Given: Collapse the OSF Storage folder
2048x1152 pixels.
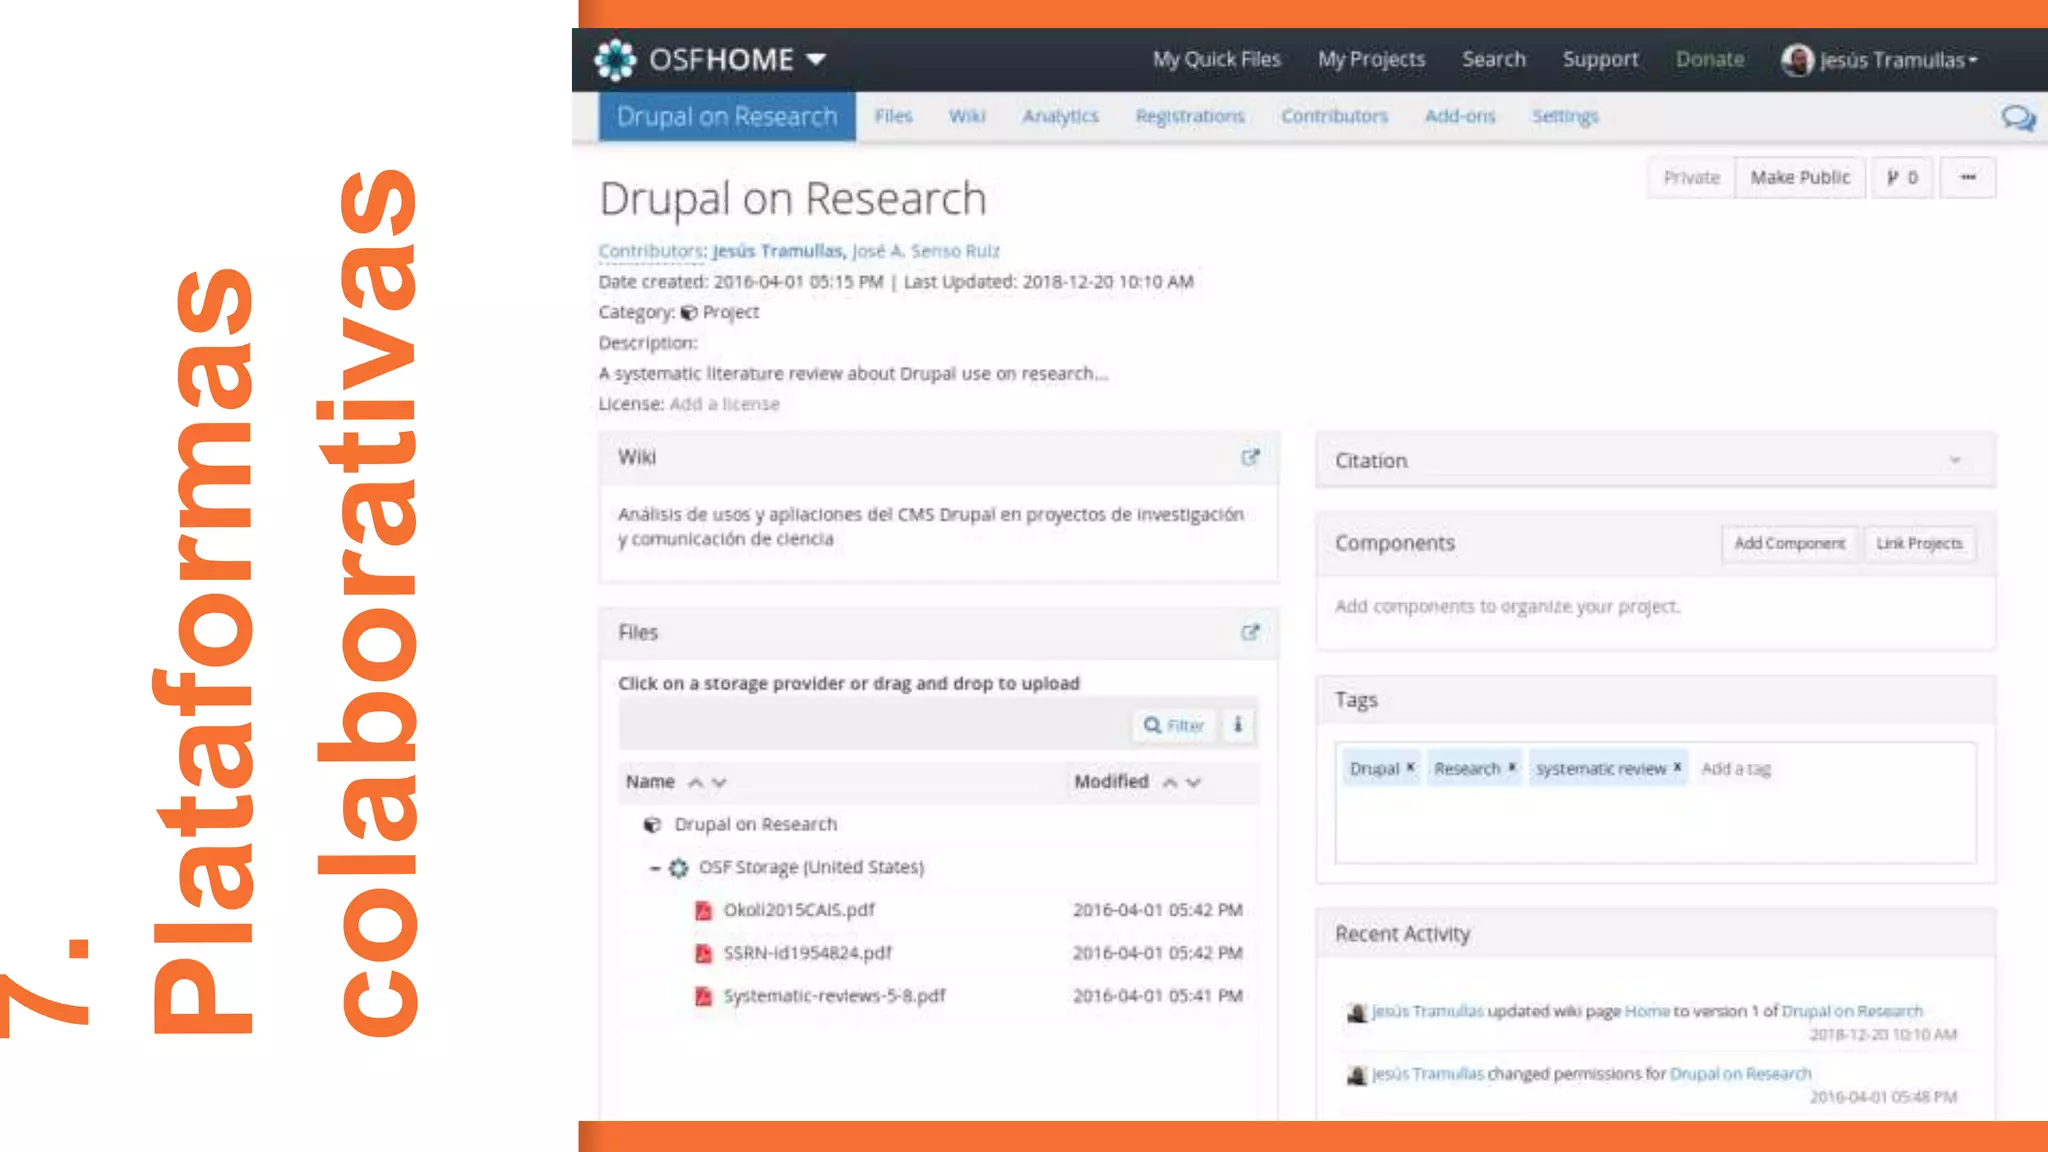Looking at the screenshot, I should tap(655, 868).
